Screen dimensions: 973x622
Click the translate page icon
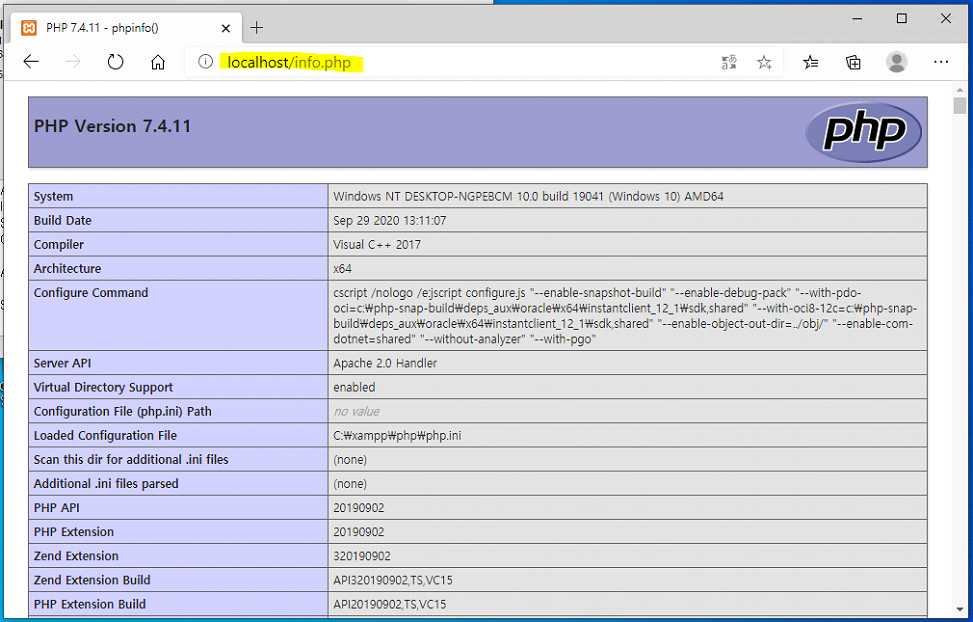(729, 62)
